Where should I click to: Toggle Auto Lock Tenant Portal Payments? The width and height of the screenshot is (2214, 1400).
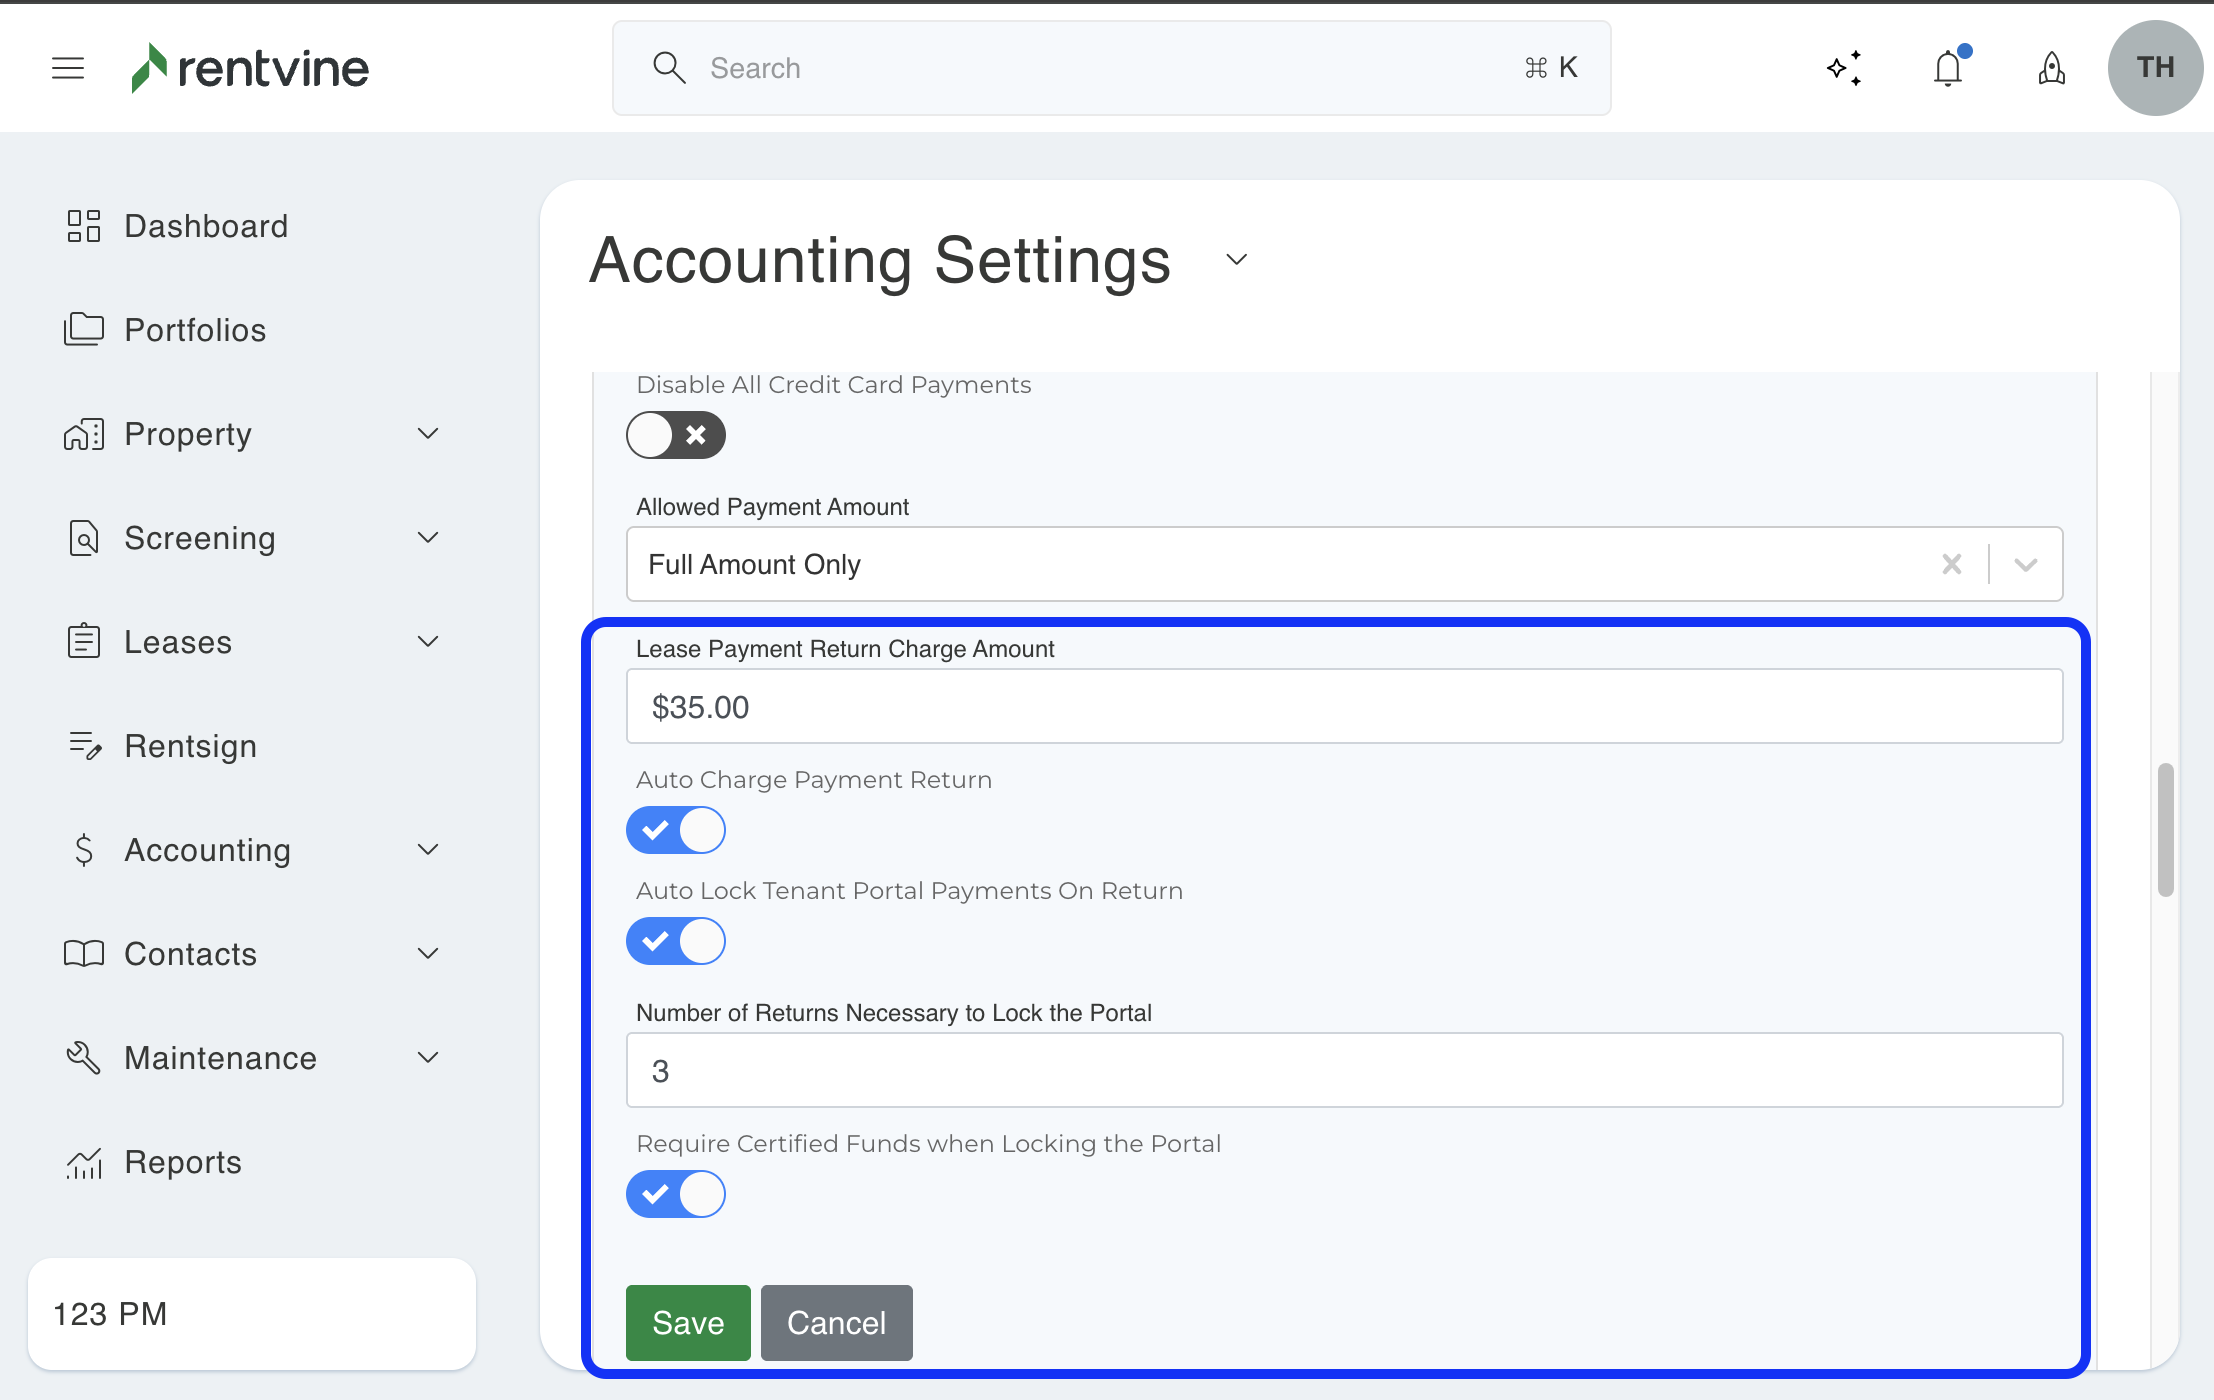coord(676,941)
